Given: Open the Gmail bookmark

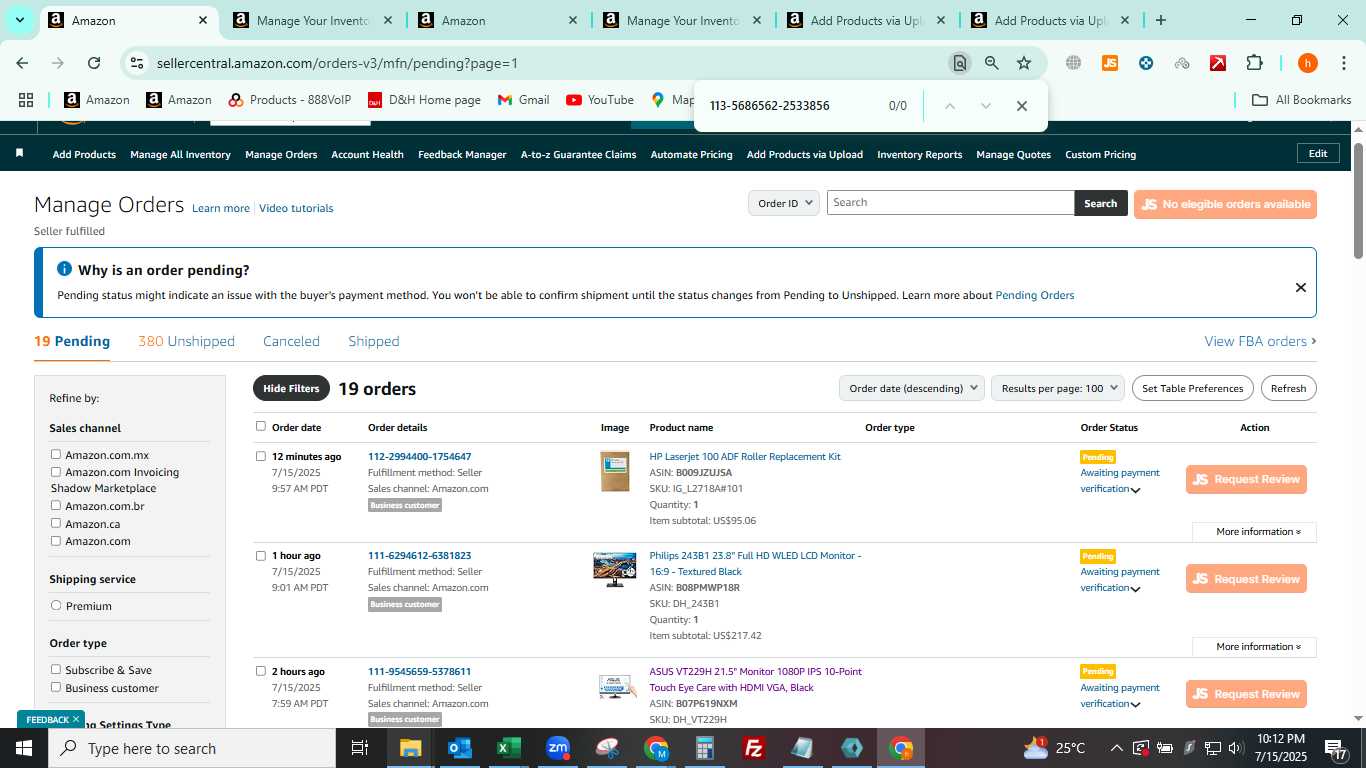Looking at the screenshot, I should (x=523, y=100).
